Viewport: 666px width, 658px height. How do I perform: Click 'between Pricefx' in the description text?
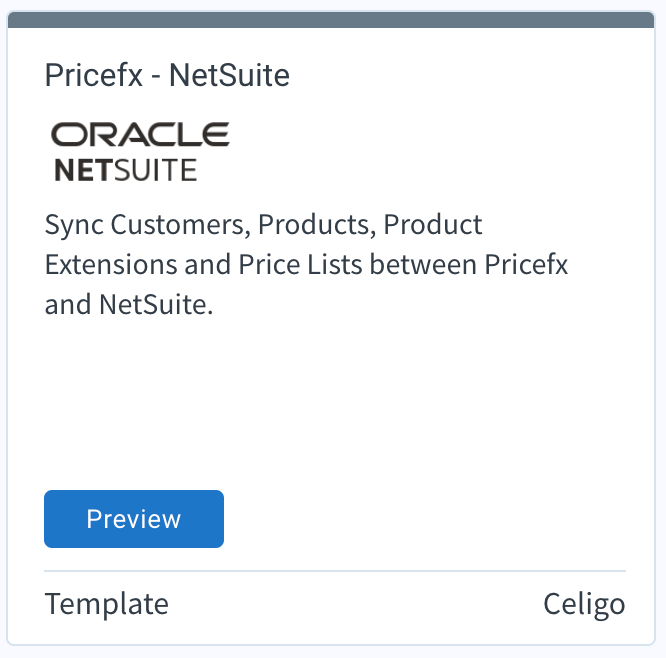click(x=469, y=264)
